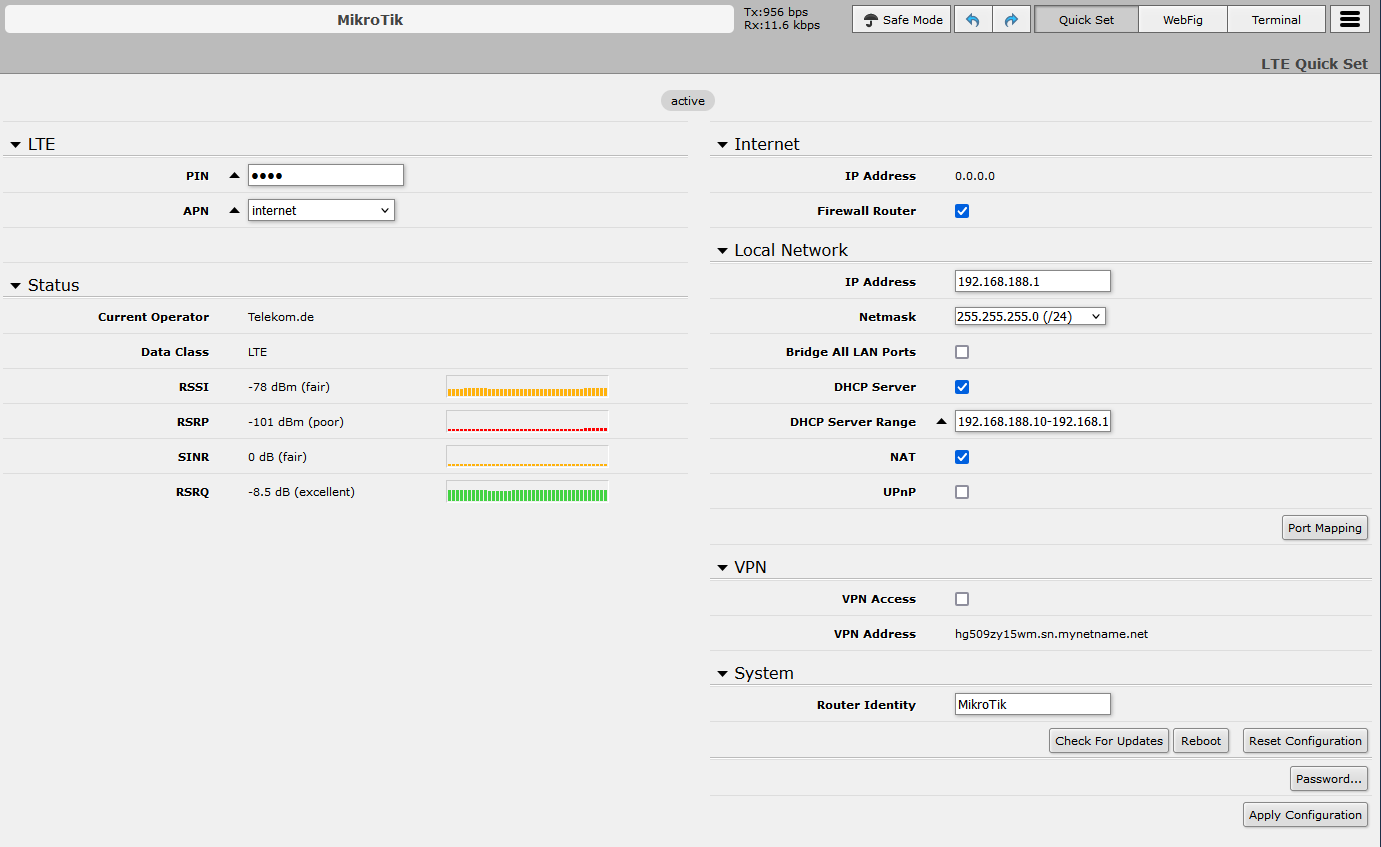1381x847 pixels.
Task: Click triangle beside DHCP Server Range
Action: click(x=941, y=422)
